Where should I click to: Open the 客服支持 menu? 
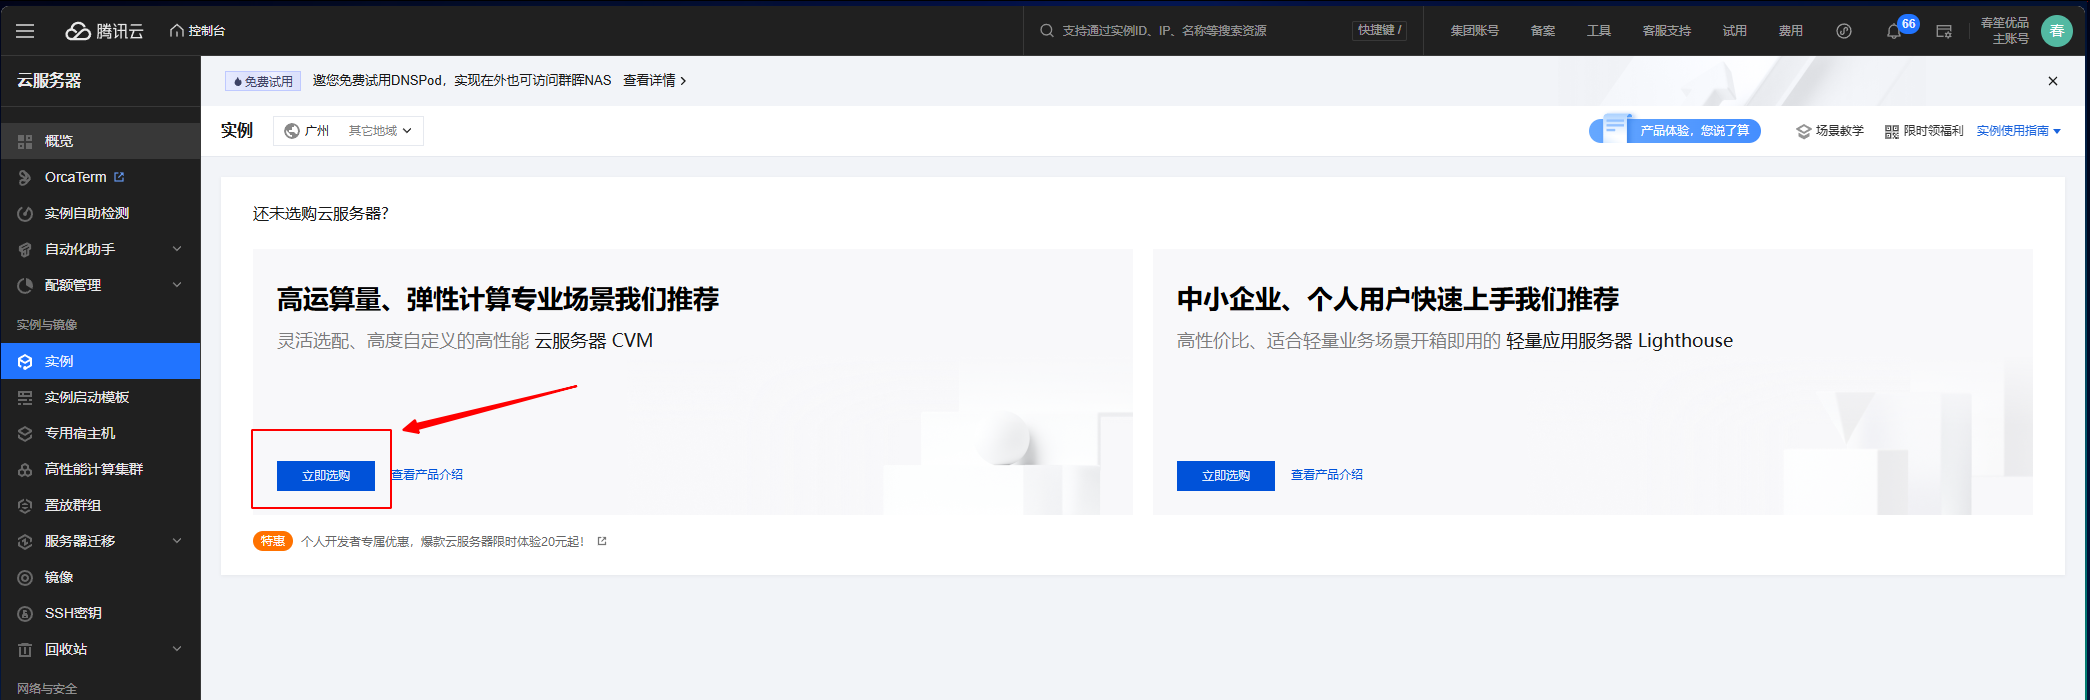click(x=1667, y=31)
